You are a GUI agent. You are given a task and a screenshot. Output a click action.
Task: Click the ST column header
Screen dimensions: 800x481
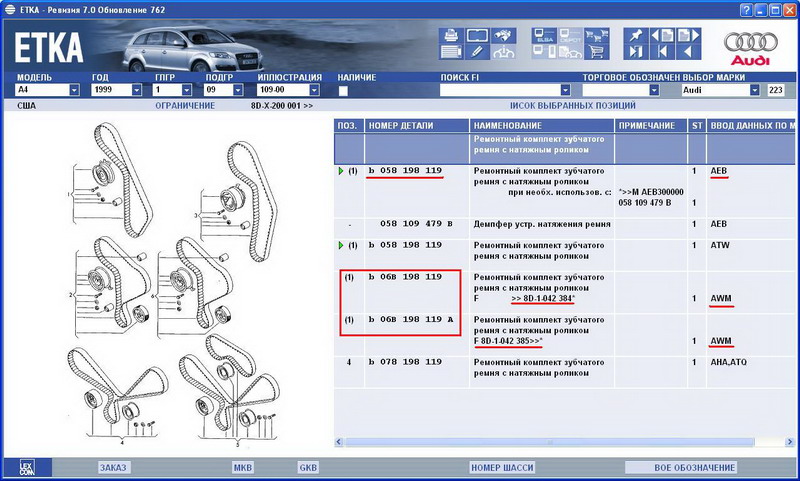click(x=697, y=125)
